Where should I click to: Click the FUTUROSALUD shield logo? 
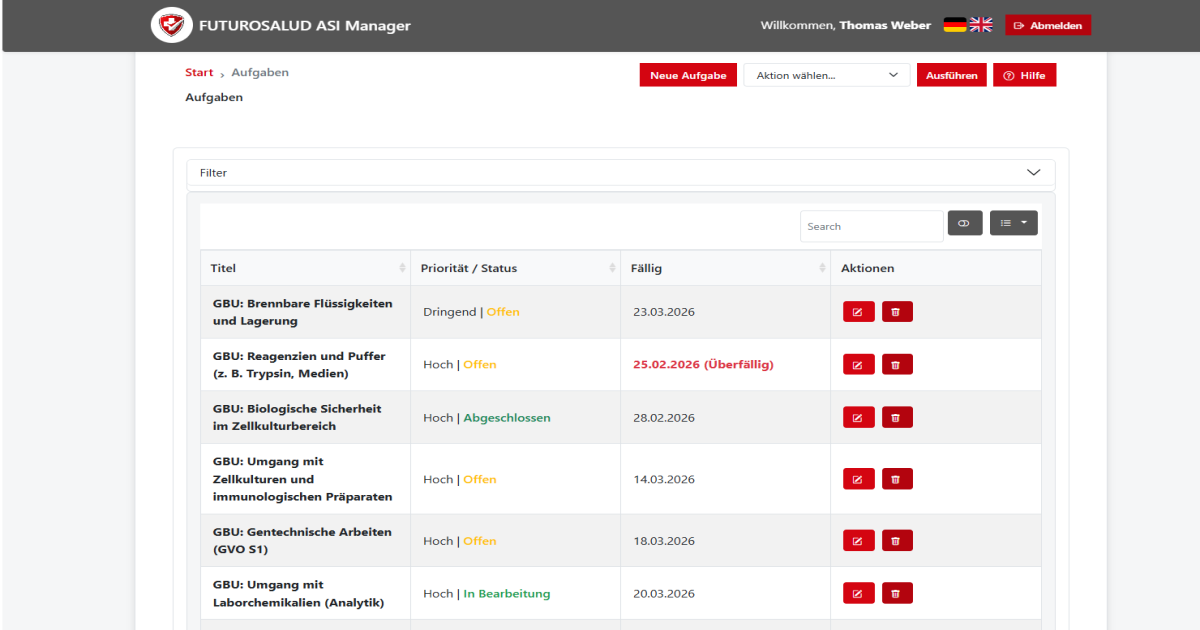point(172,25)
